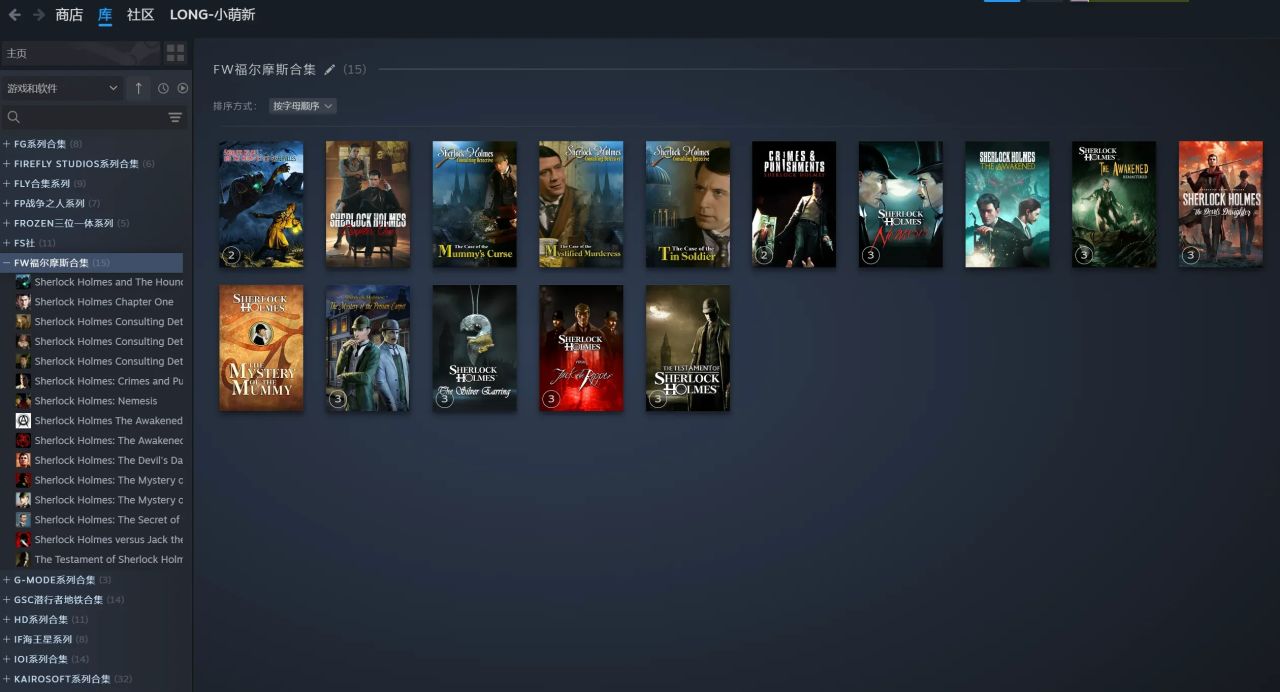The height and width of the screenshot is (692, 1280).
Task: Click the pencil to rename FW福尔摩斯合集
Action: pos(330,70)
